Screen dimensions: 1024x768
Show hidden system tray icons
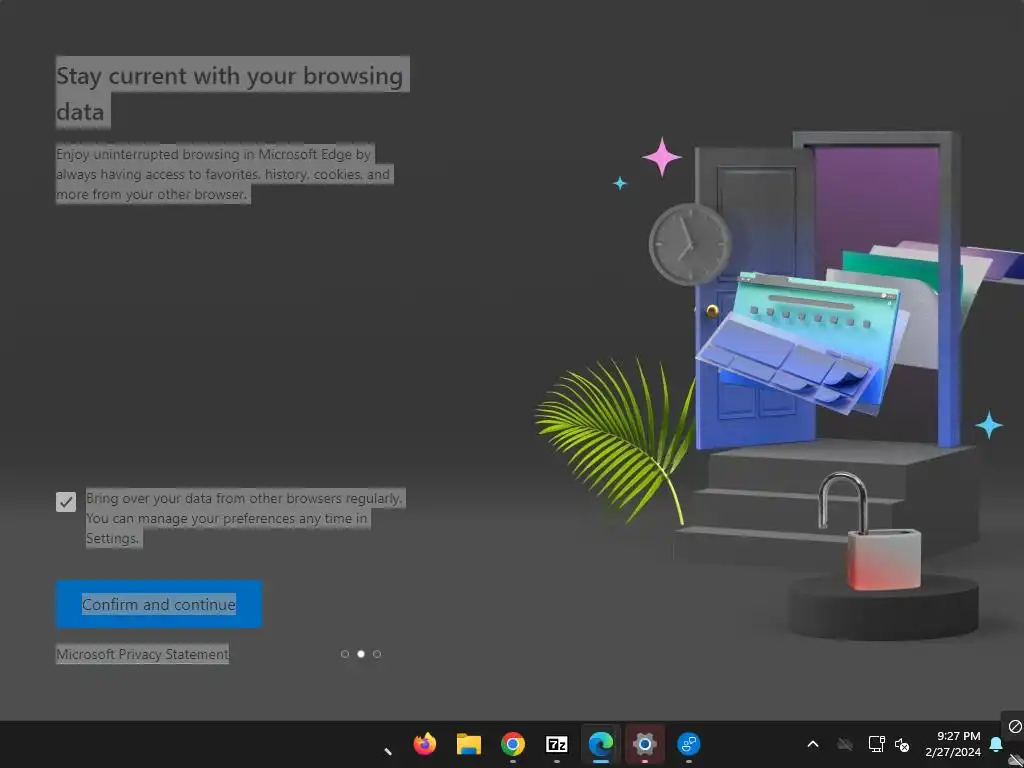point(813,744)
